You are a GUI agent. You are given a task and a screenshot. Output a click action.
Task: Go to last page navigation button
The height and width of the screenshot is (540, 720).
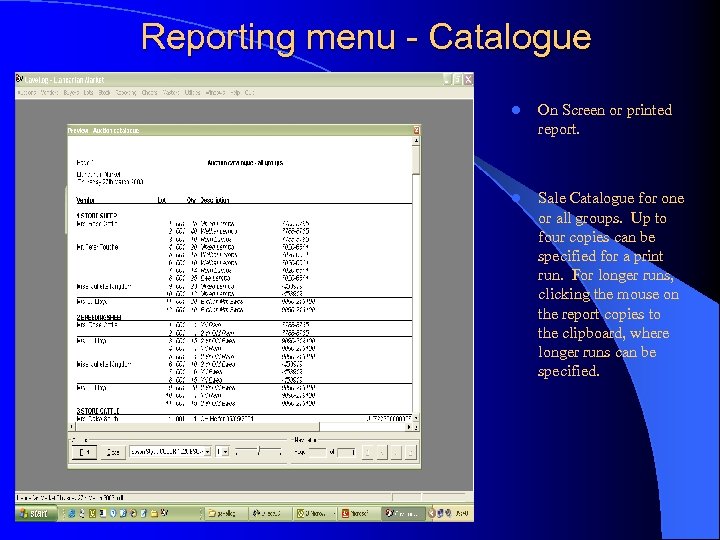411,452
